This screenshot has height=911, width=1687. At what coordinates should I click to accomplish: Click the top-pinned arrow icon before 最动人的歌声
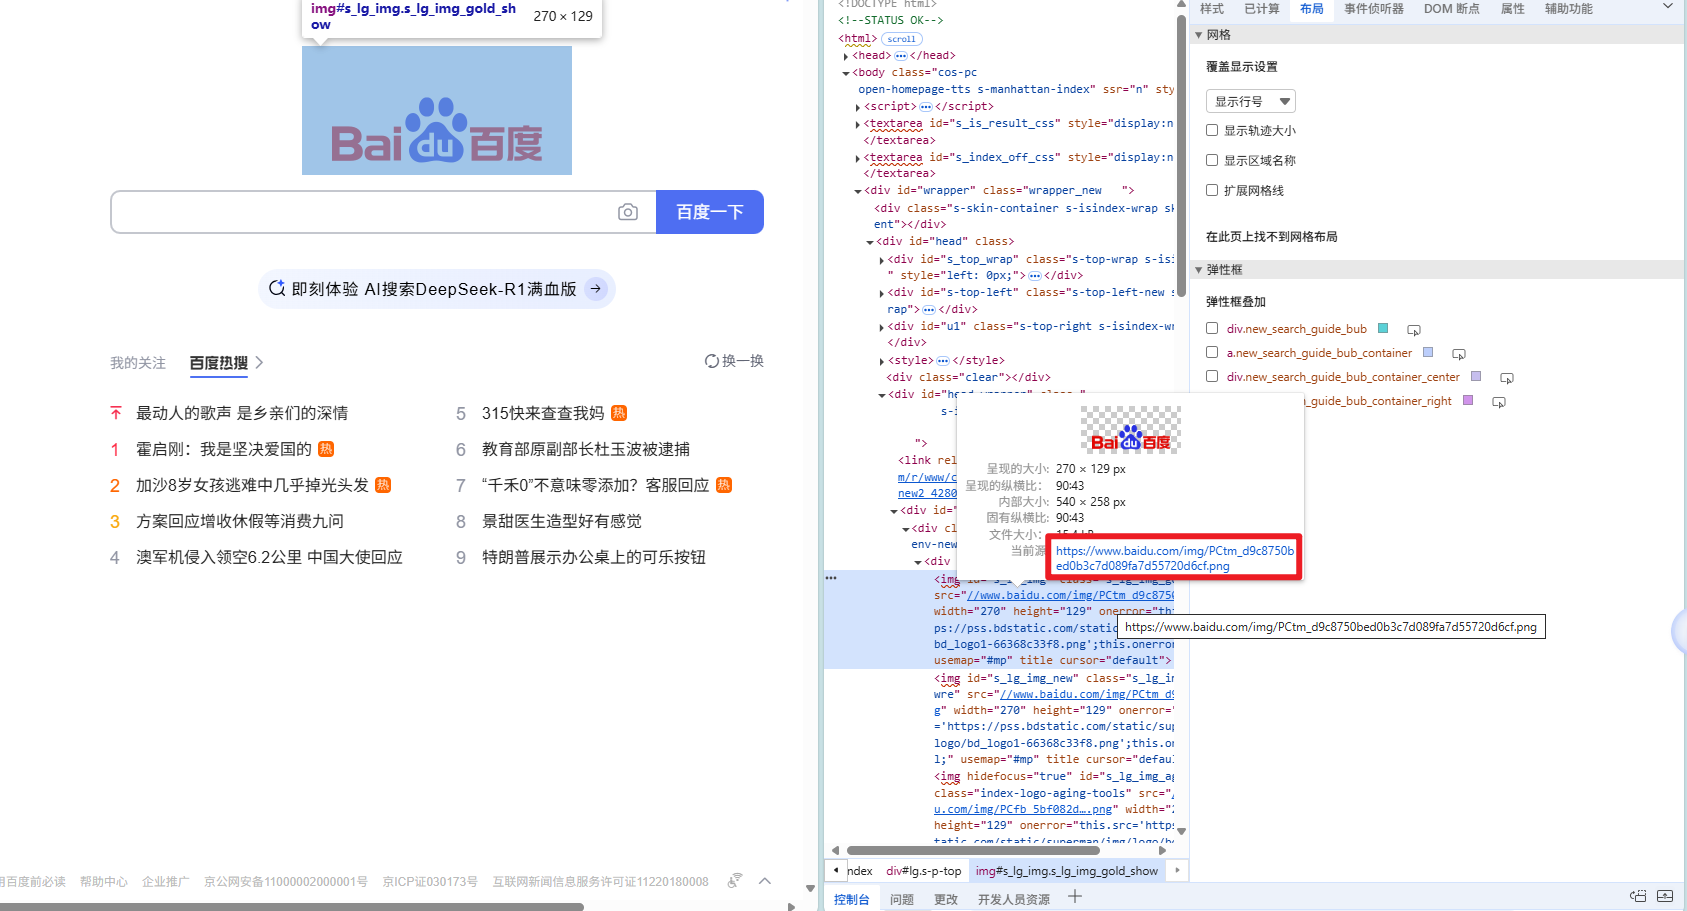tap(116, 413)
